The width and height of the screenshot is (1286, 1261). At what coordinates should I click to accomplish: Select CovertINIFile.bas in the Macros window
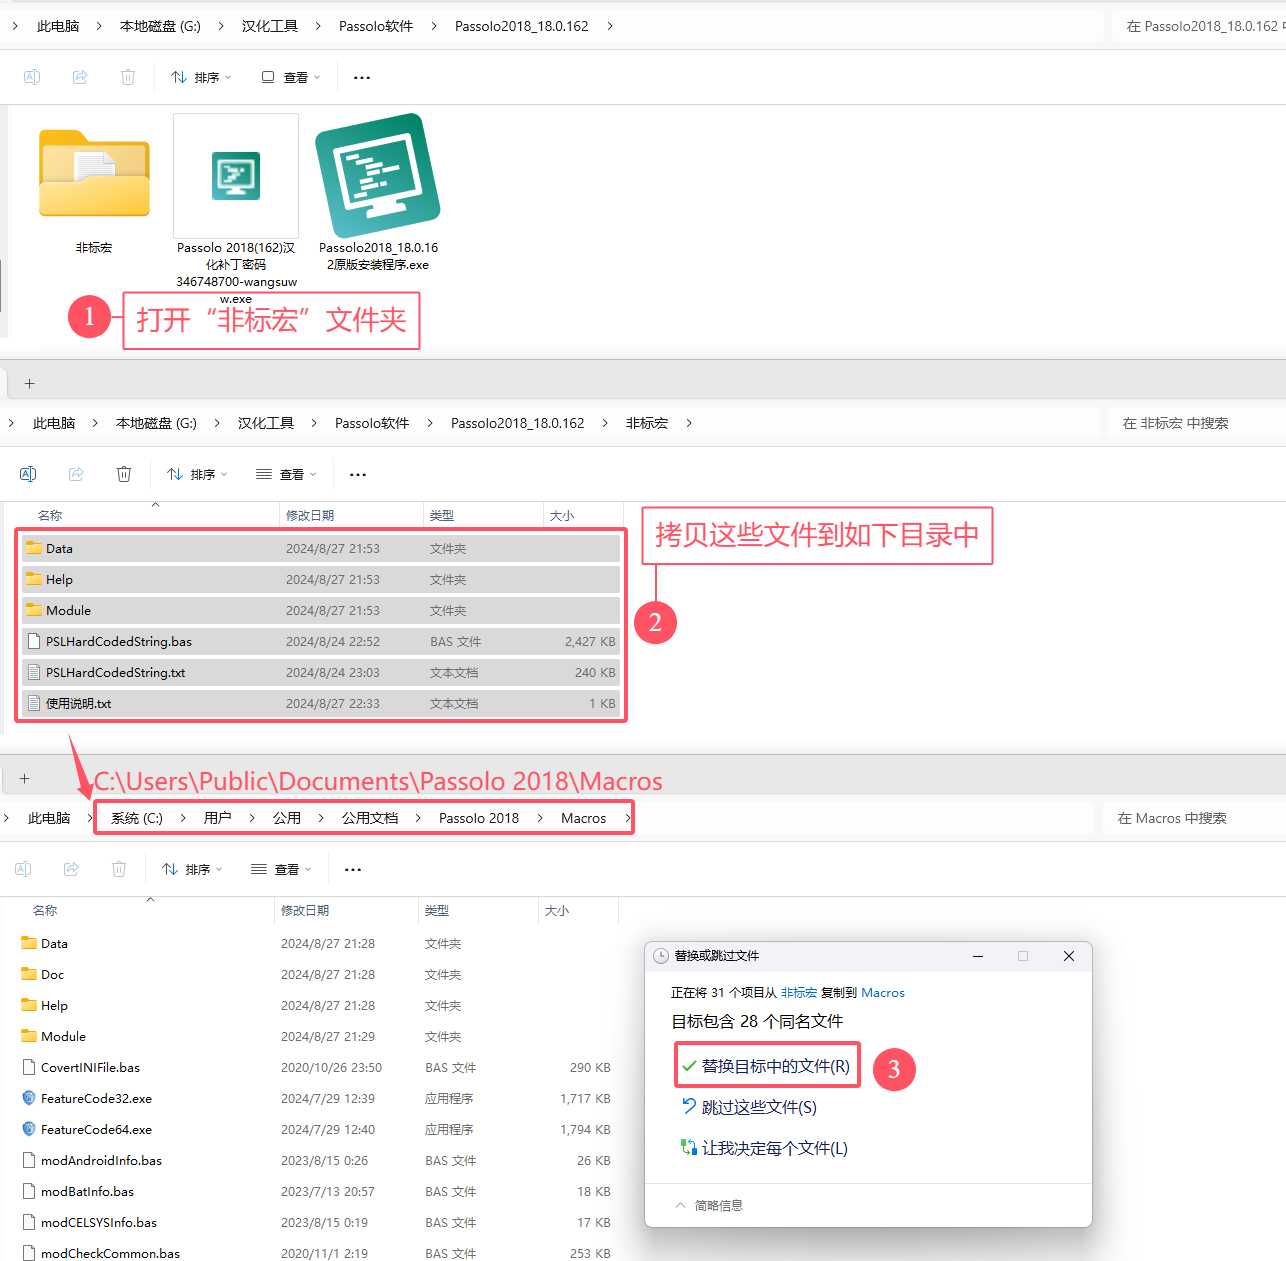315,1067
